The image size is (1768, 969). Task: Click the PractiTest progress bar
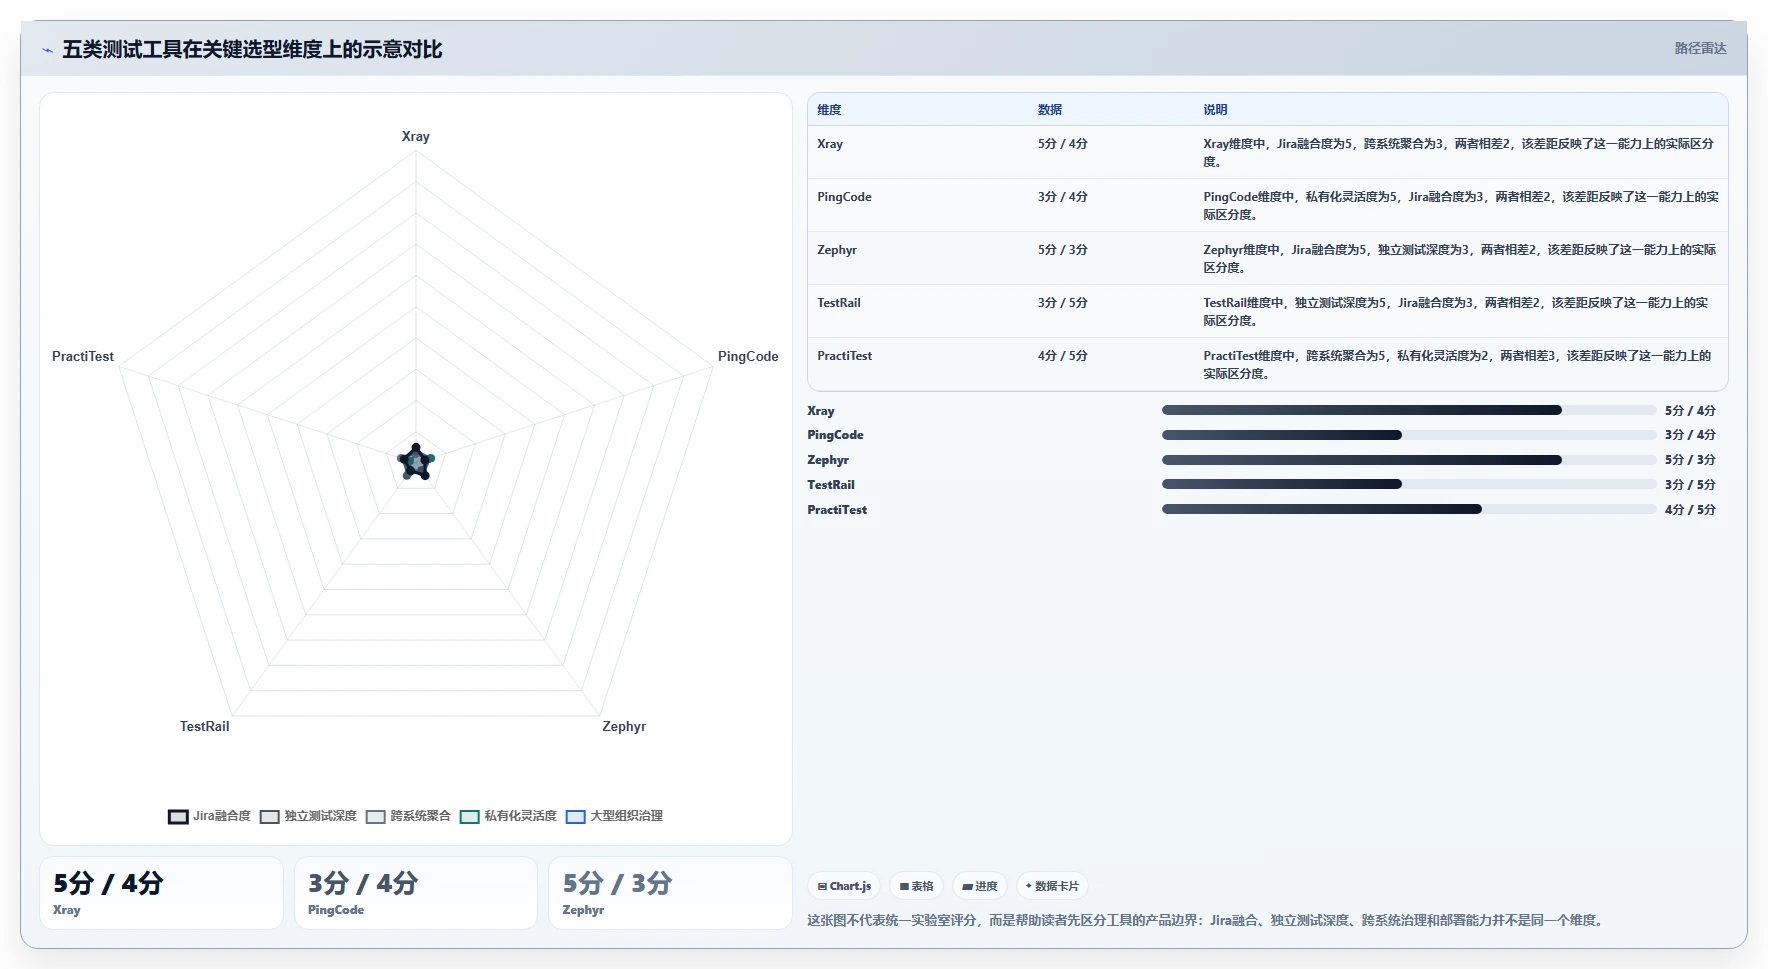pyautogui.click(x=1409, y=509)
